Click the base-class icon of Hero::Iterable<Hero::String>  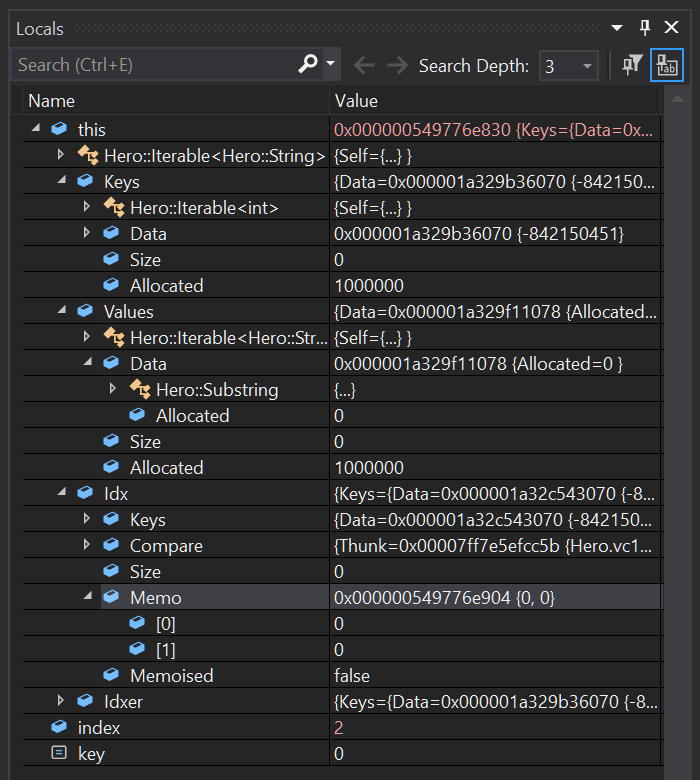coord(88,155)
